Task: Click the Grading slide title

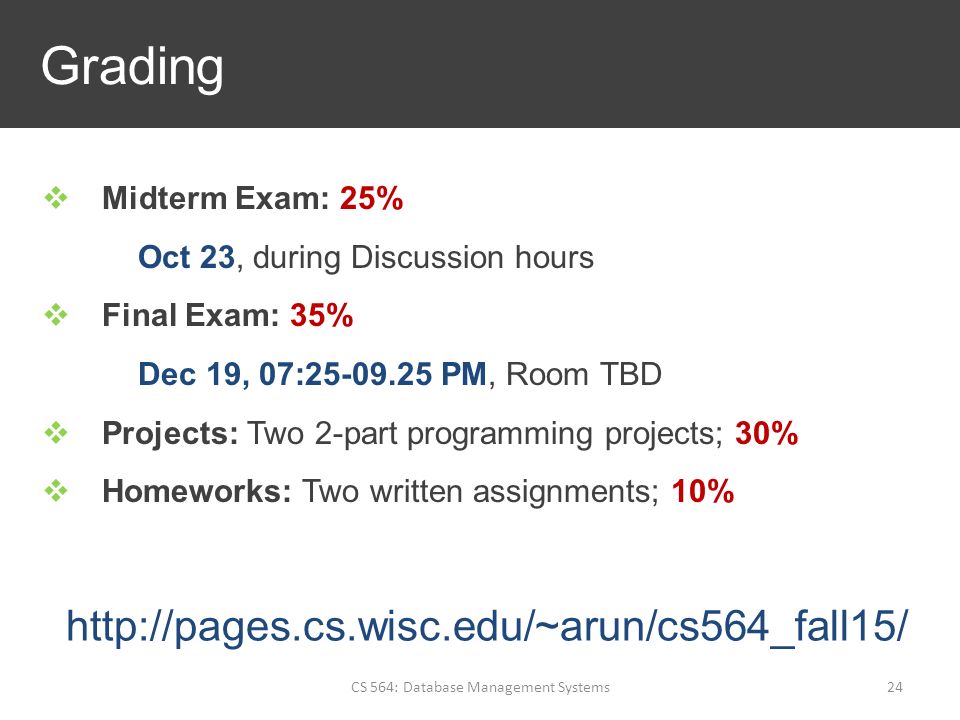Action: click(132, 68)
